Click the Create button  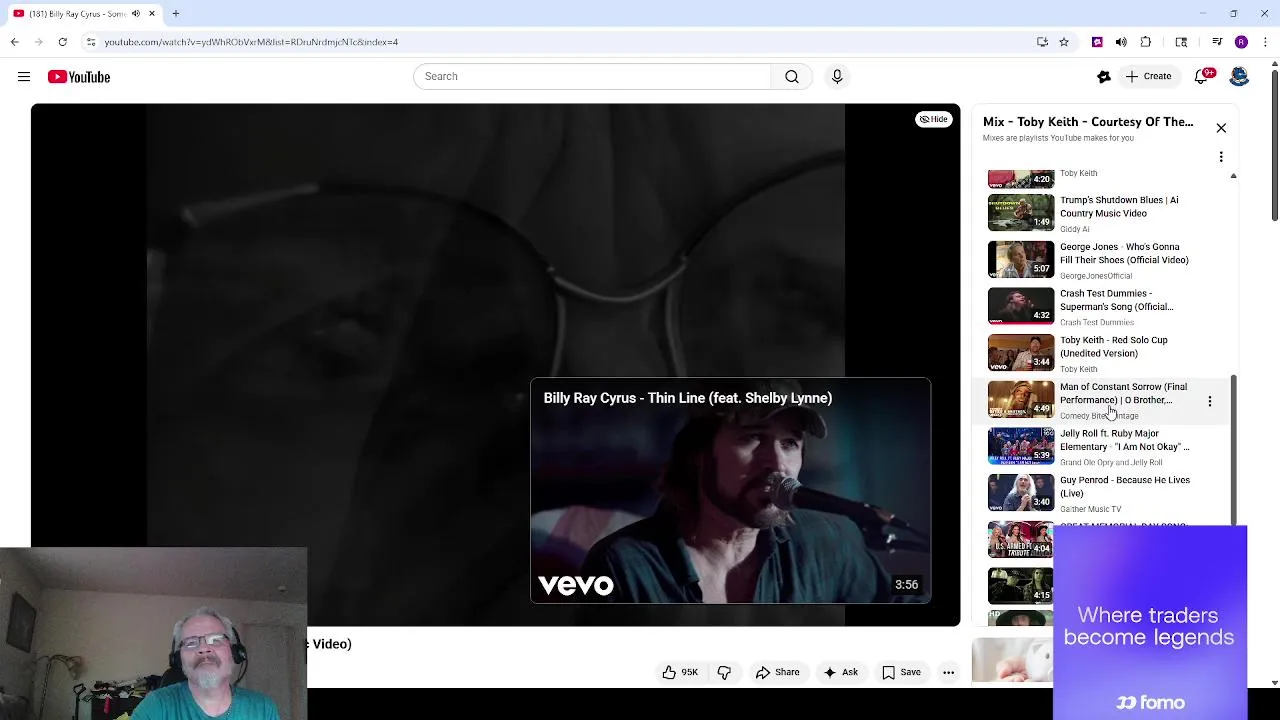tap(1148, 77)
